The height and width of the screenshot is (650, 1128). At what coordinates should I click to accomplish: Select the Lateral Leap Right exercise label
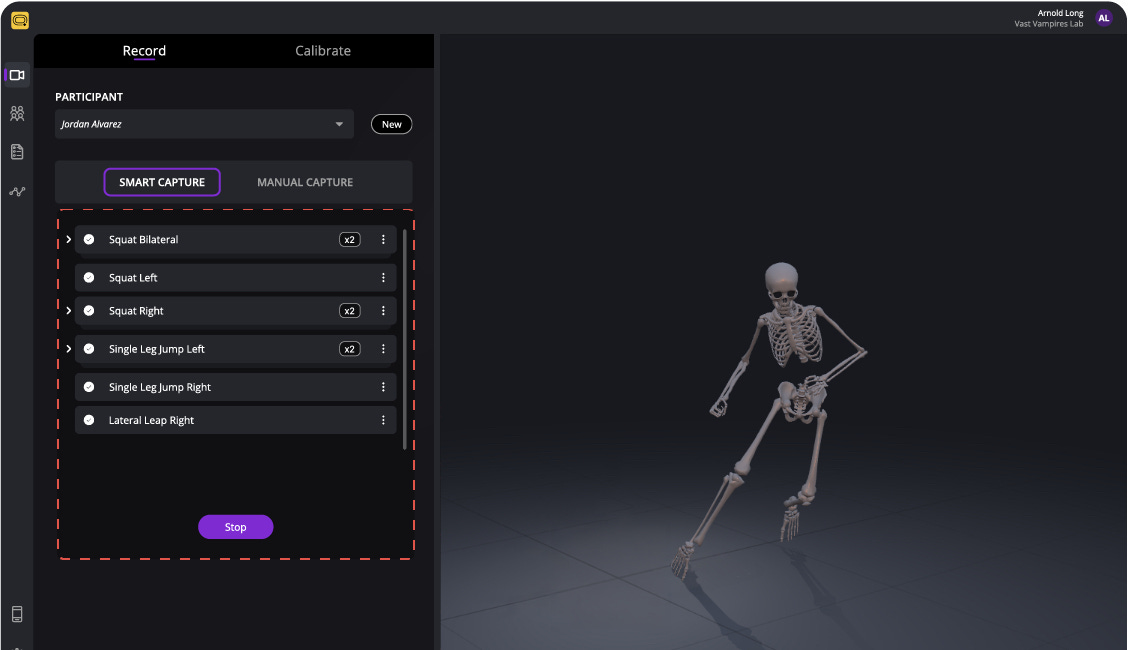click(x=151, y=420)
